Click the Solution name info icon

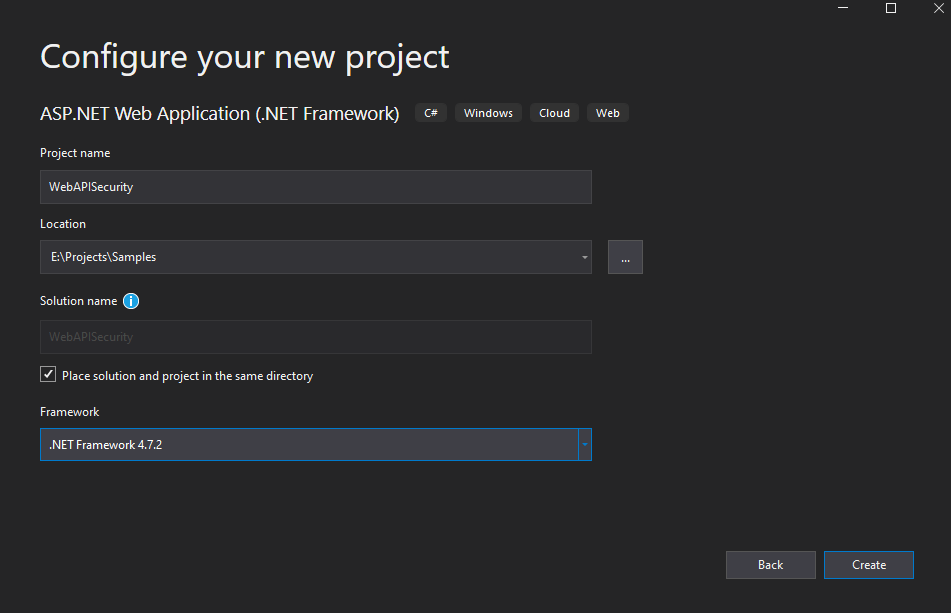tap(131, 301)
